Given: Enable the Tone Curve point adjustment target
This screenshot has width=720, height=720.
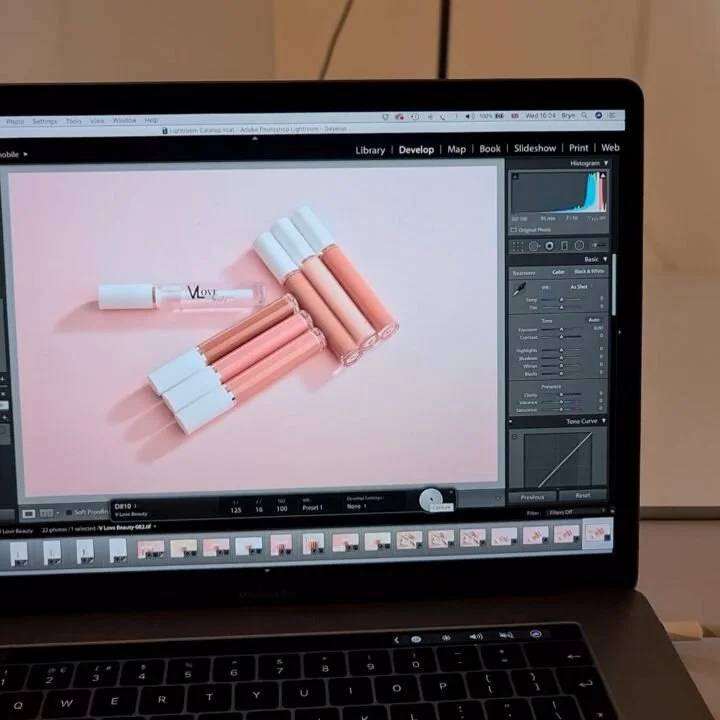Looking at the screenshot, I should [x=515, y=437].
